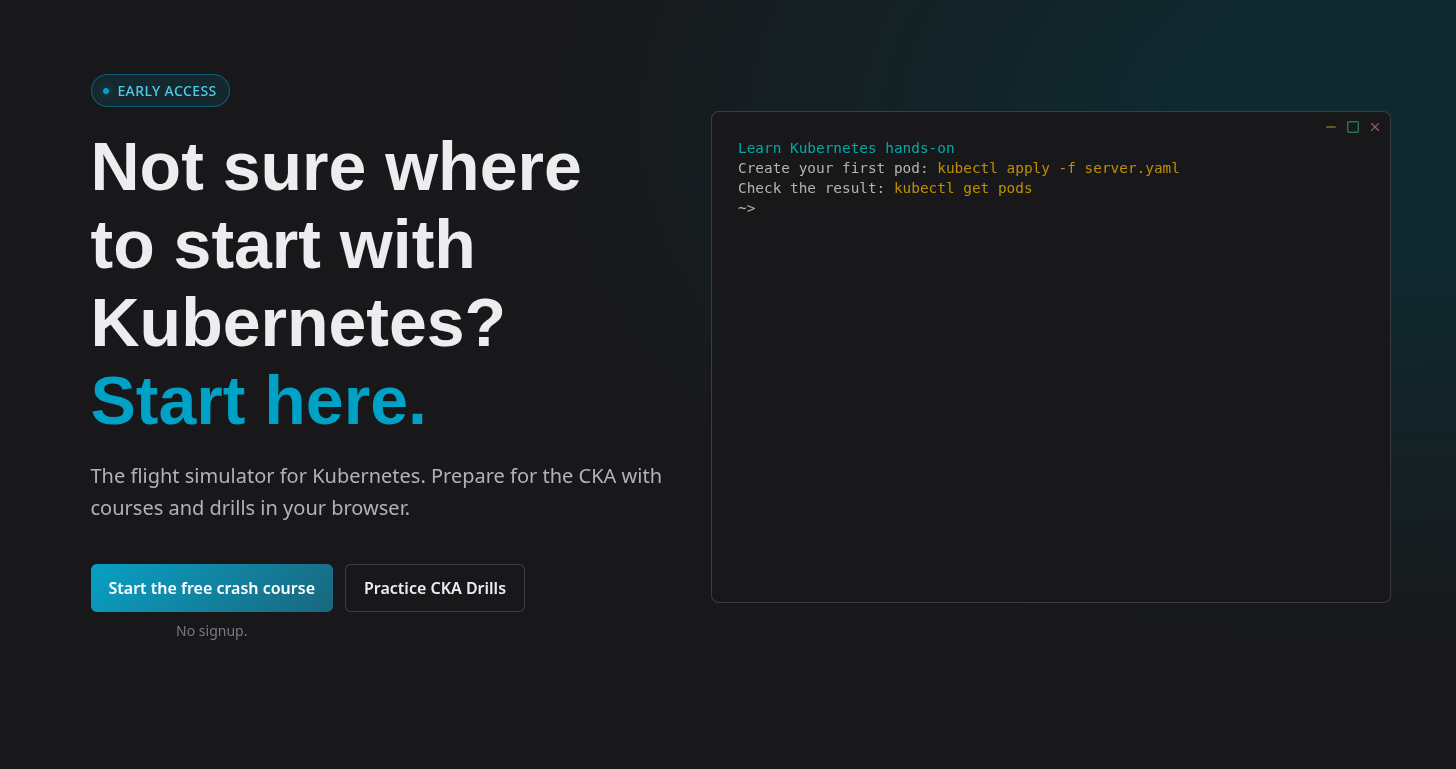This screenshot has width=1456, height=769.
Task: Click the "kubectl get pods" command
Action: (963, 188)
